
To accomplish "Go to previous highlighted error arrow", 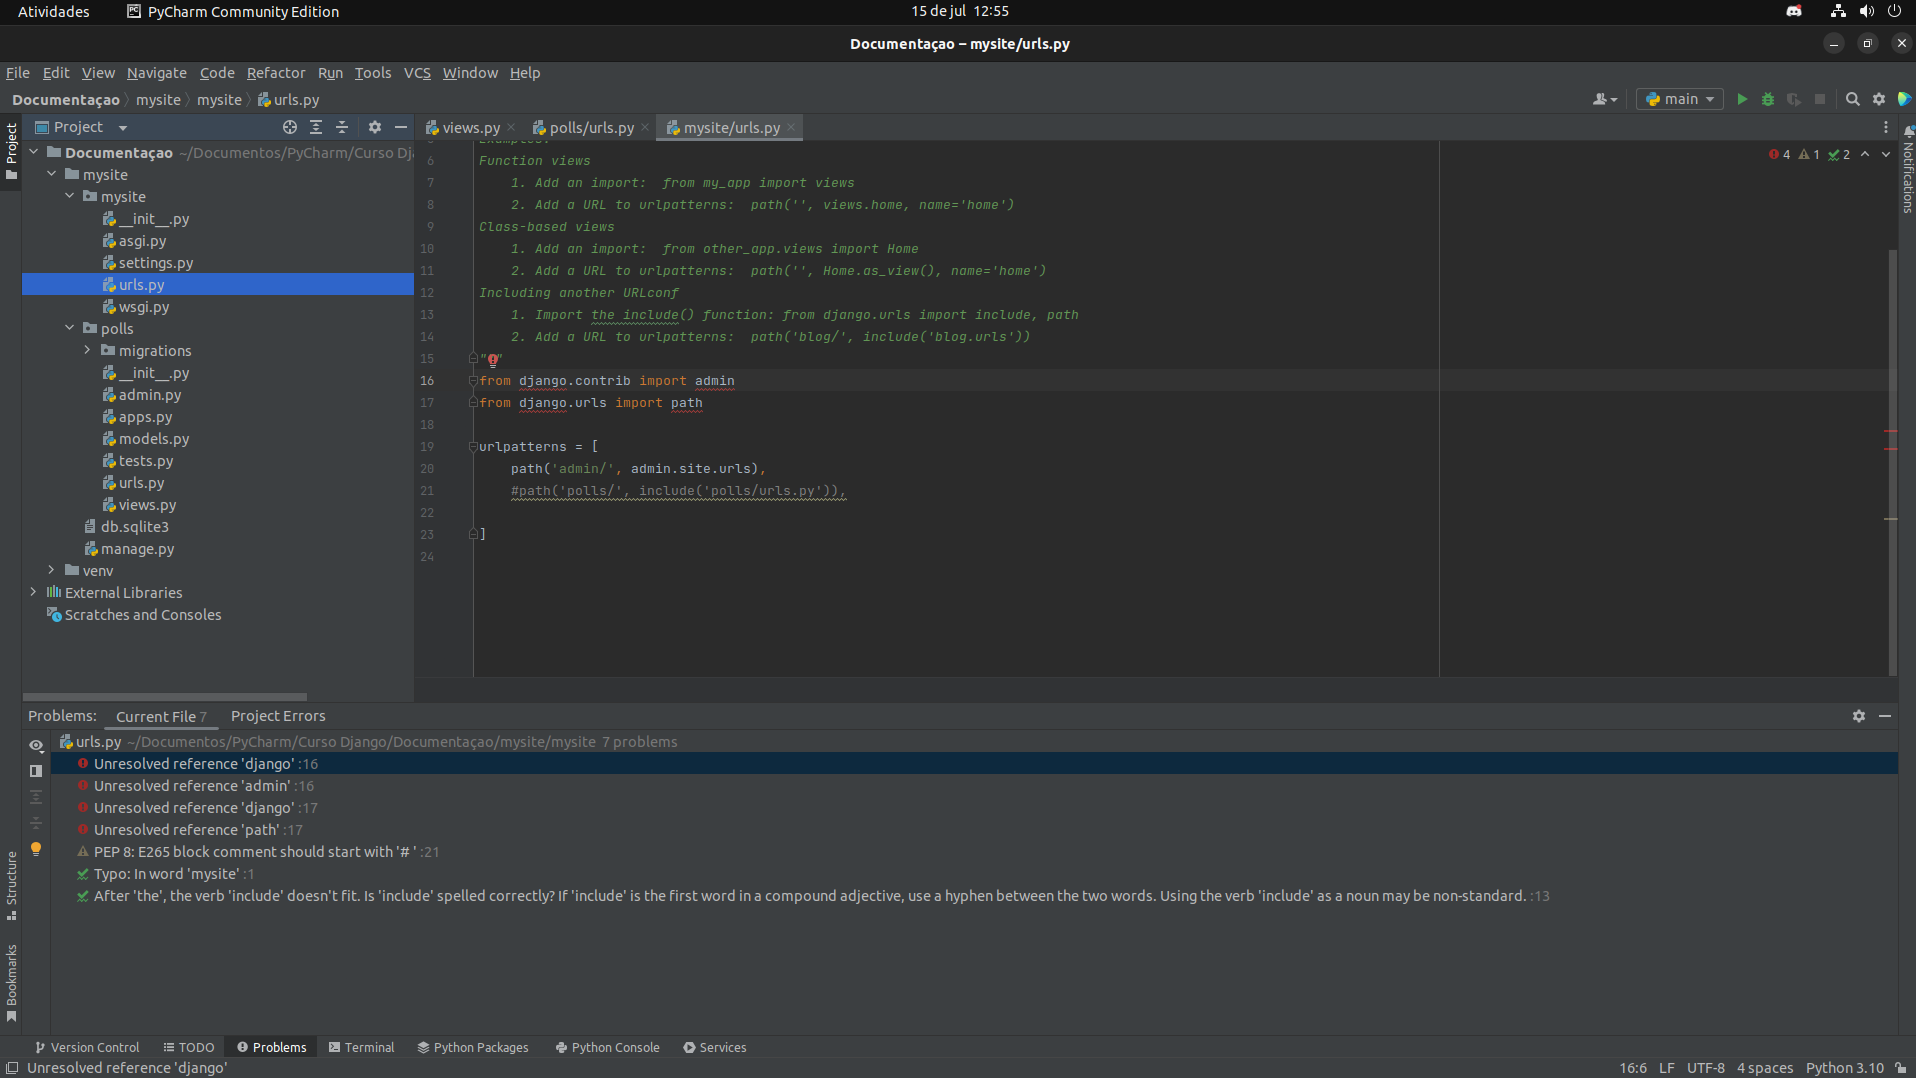I will (1865, 154).
